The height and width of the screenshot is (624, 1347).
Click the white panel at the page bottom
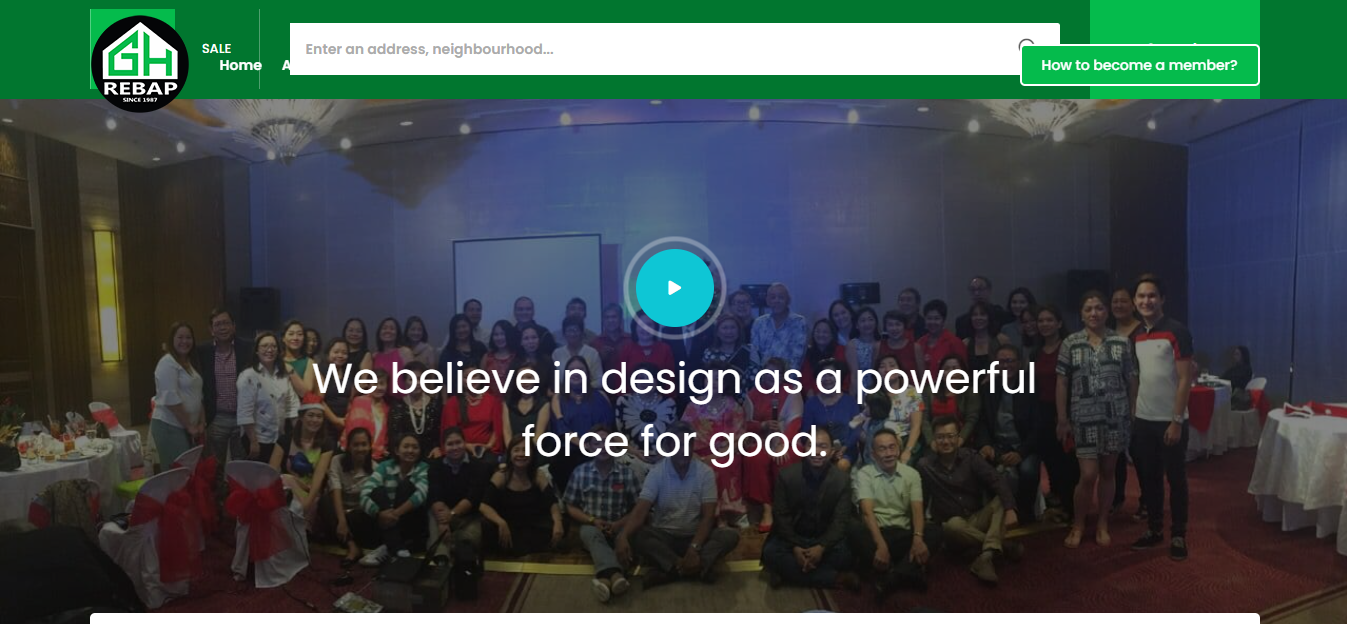674,618
